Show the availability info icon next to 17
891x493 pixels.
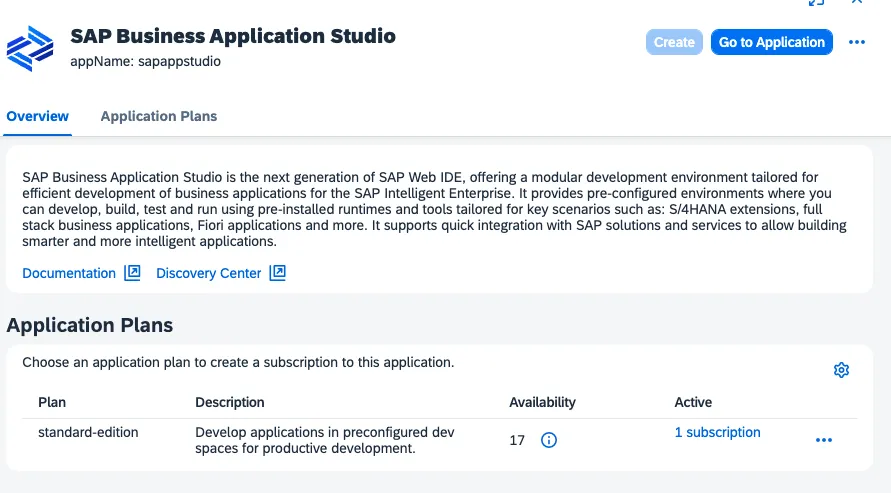click(548, 440)
